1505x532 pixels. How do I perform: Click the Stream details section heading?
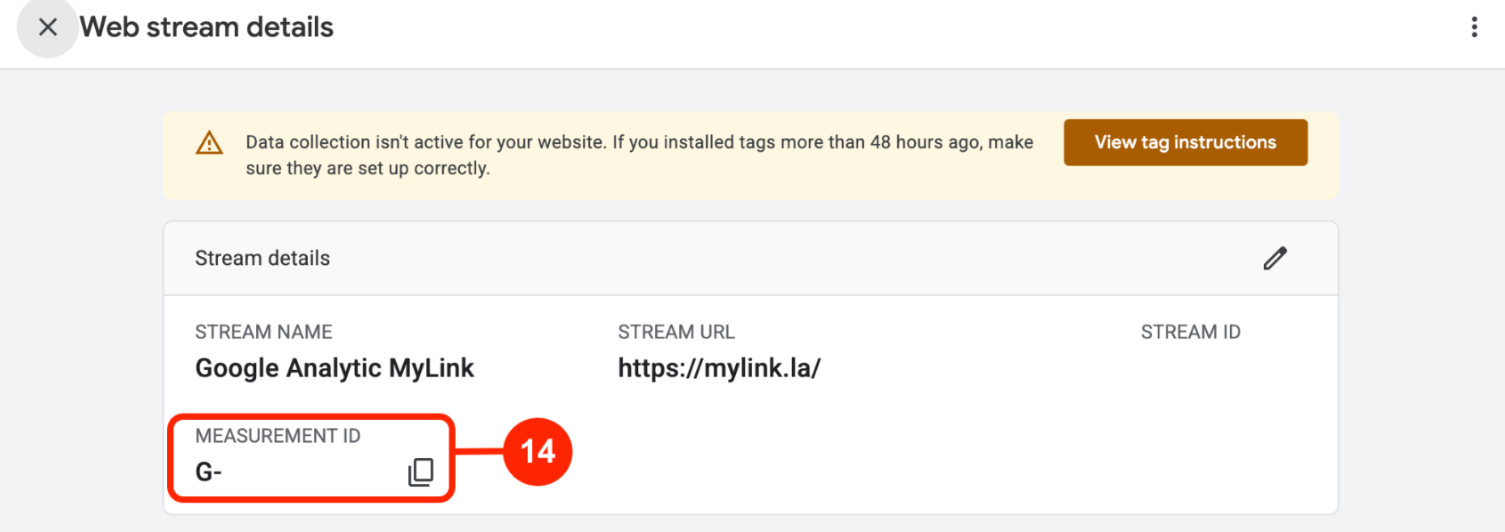point(262,258)
